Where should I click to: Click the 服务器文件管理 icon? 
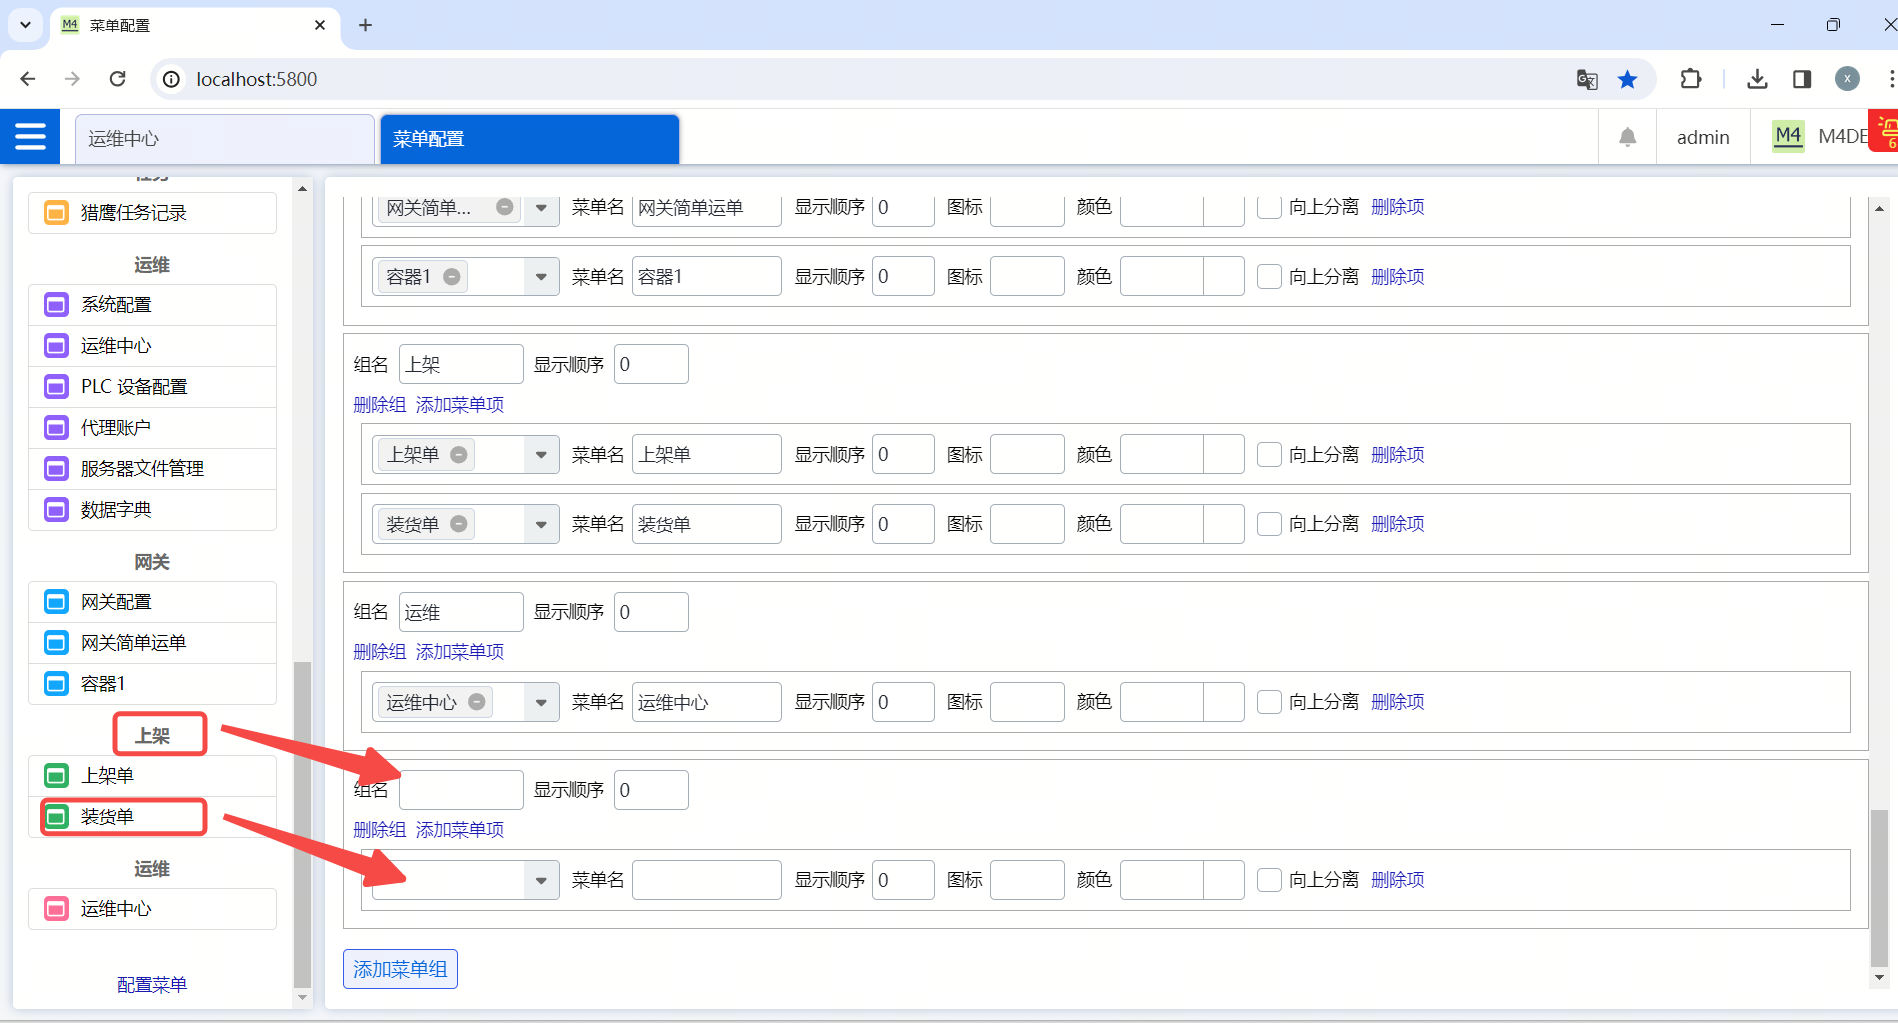(x=56, y=469)
